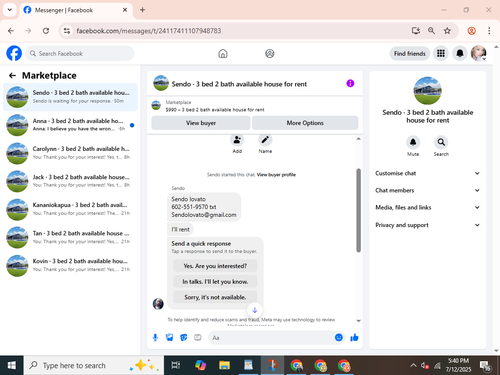Click the browser address bar URL

coord(149,31)
